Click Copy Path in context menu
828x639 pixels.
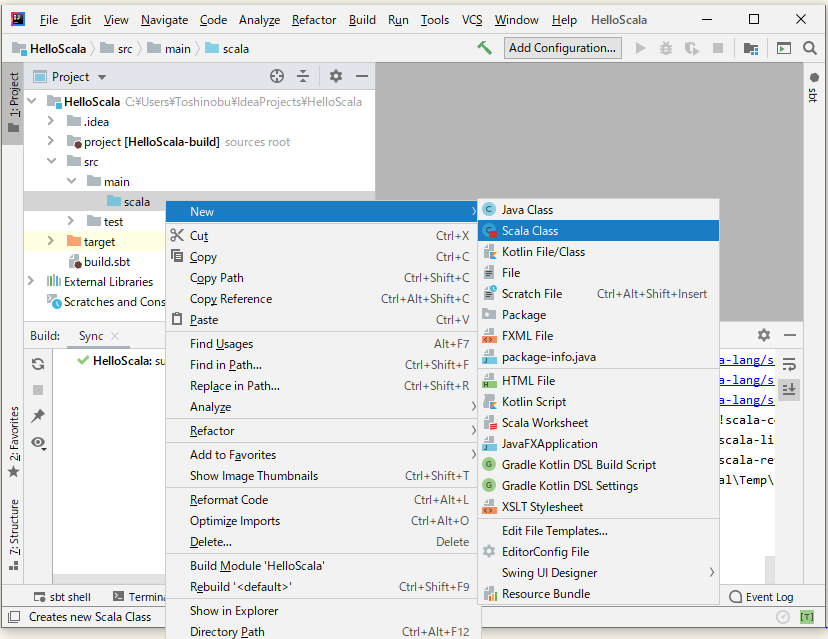point(323,278)
